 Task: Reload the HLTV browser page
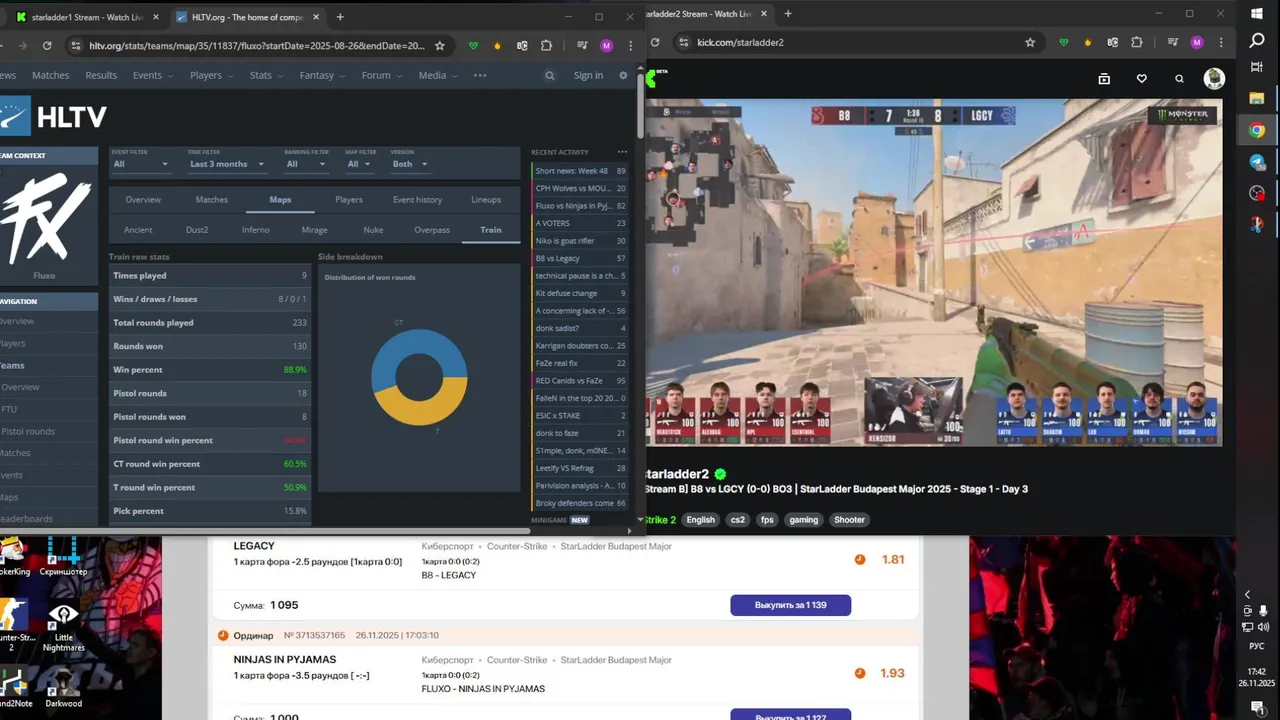(x=47, y=46)
